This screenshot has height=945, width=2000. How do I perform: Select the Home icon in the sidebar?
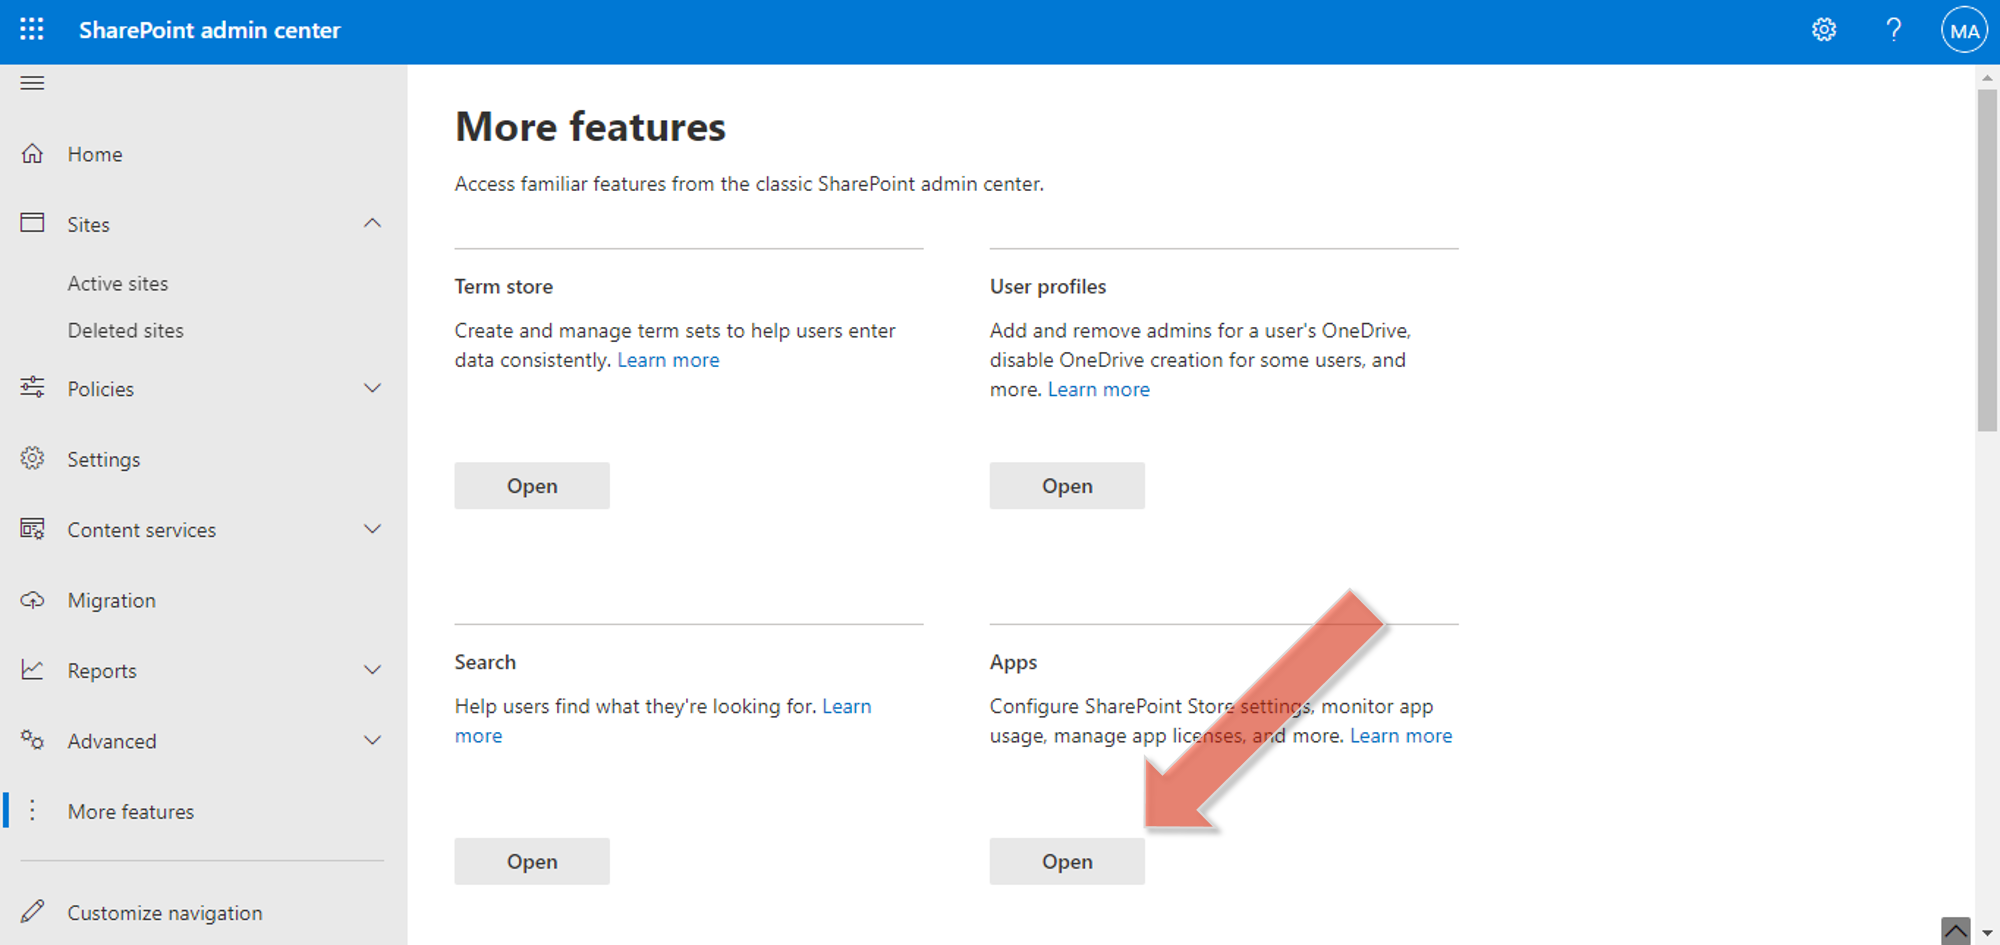[32, 154]
